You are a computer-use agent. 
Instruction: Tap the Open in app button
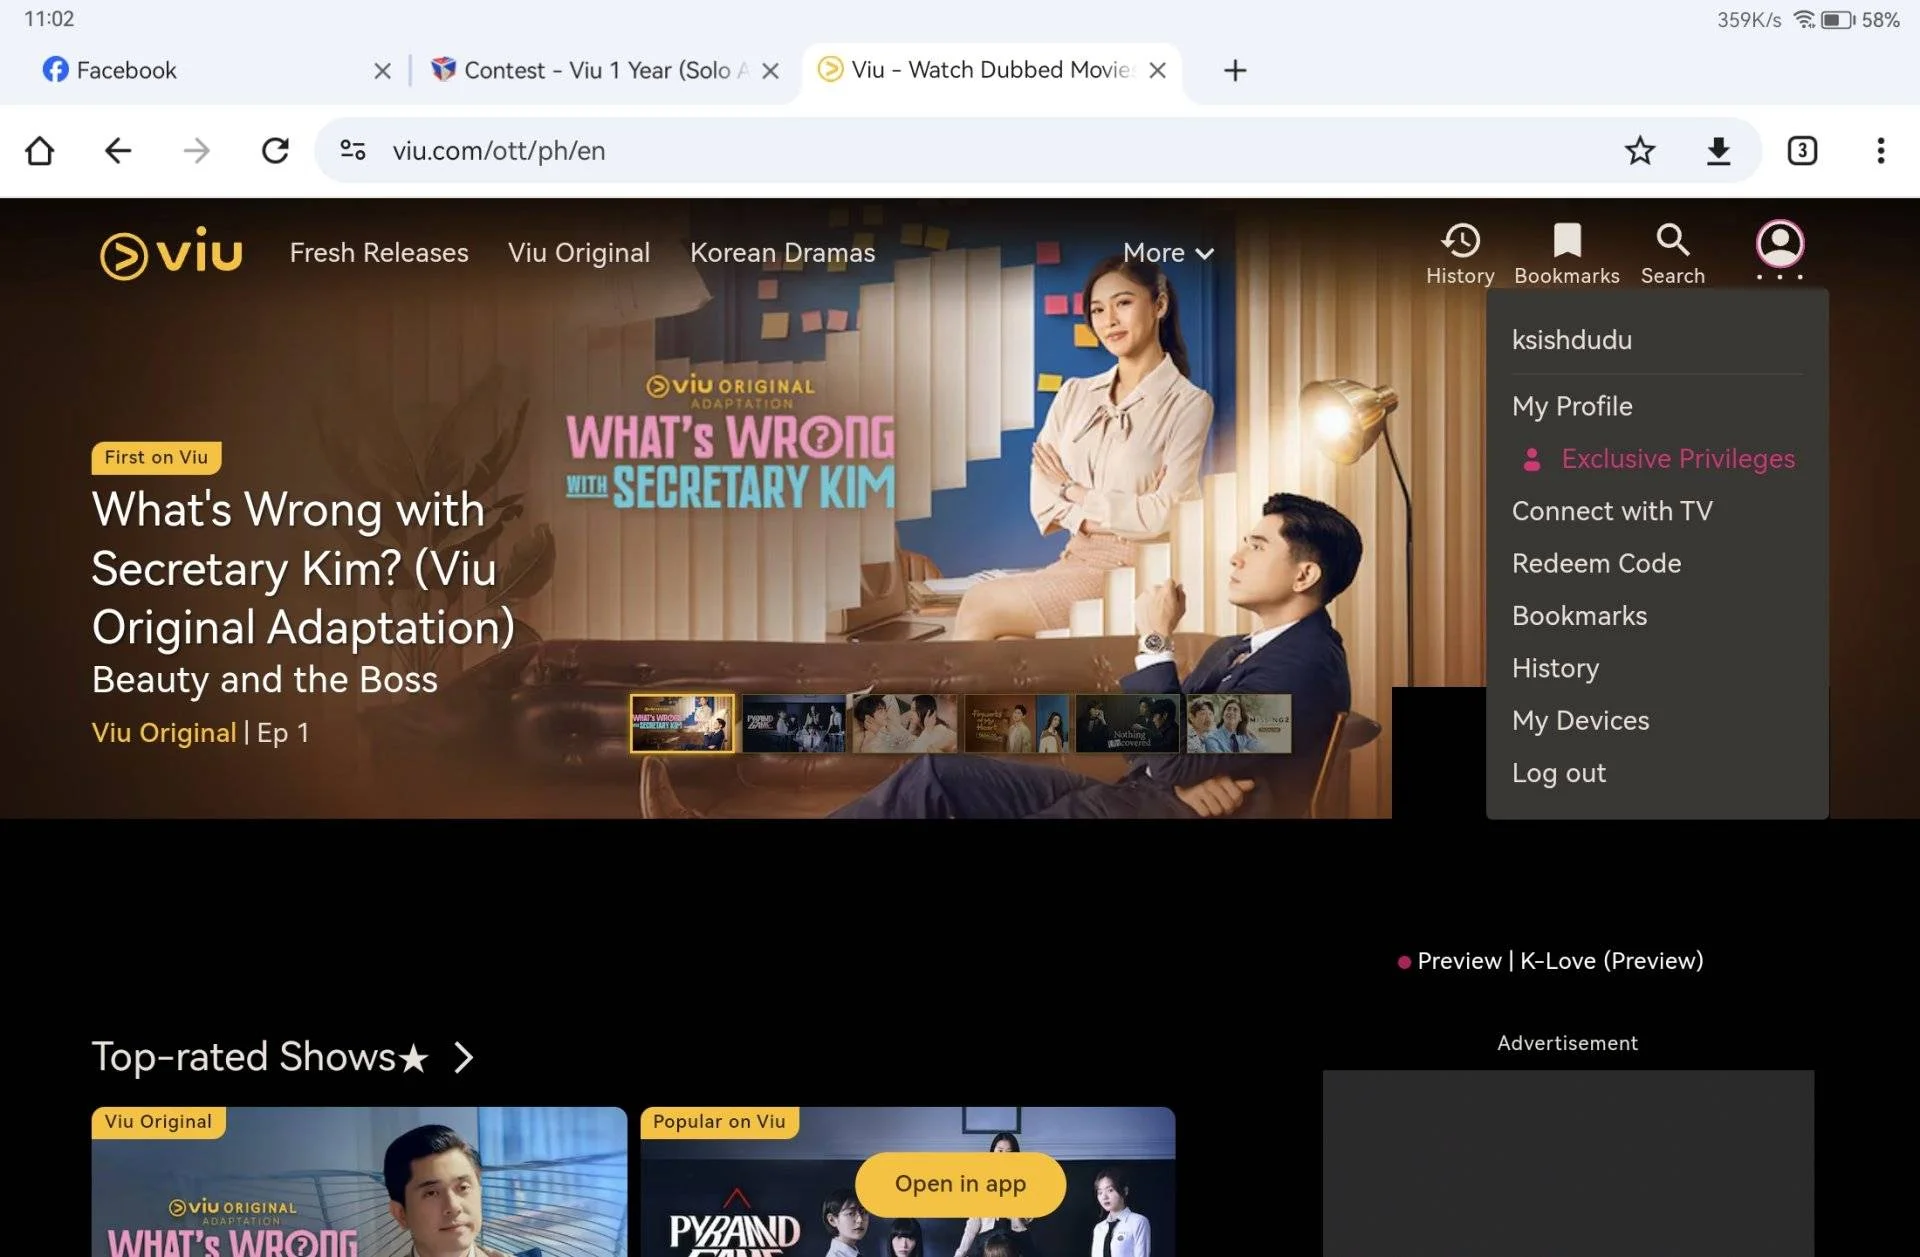pos(960,1184)
